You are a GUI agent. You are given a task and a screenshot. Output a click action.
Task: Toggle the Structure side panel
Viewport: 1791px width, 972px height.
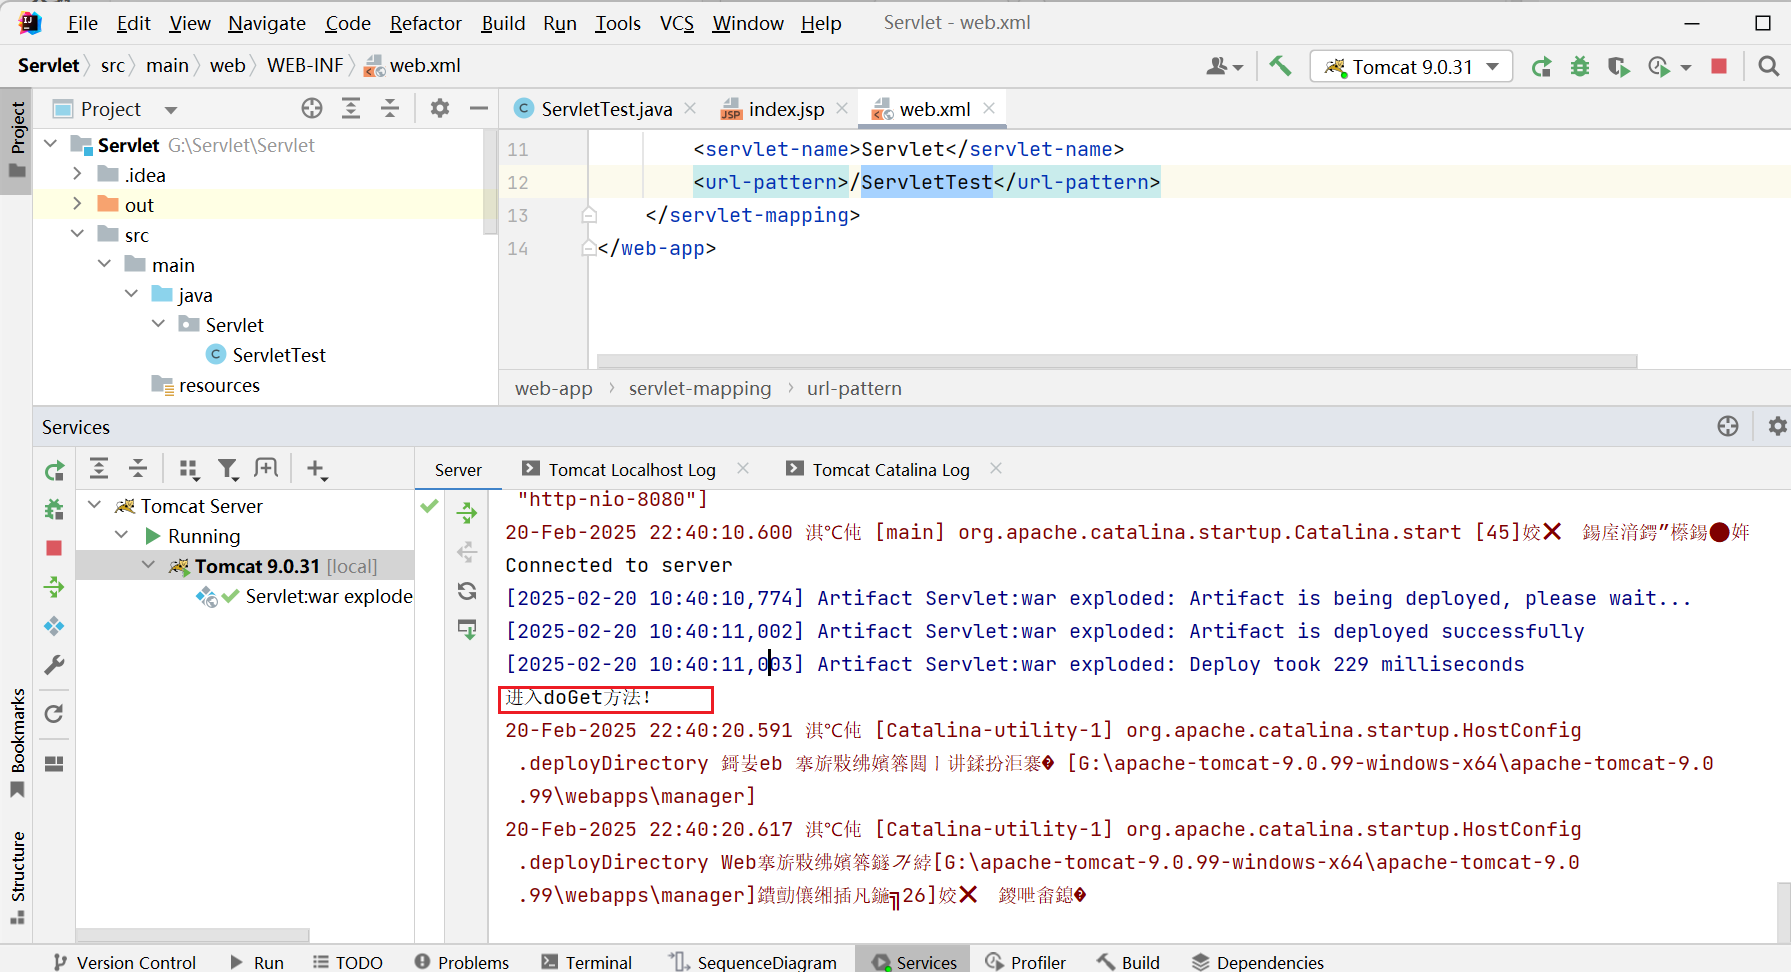[17, 877]
